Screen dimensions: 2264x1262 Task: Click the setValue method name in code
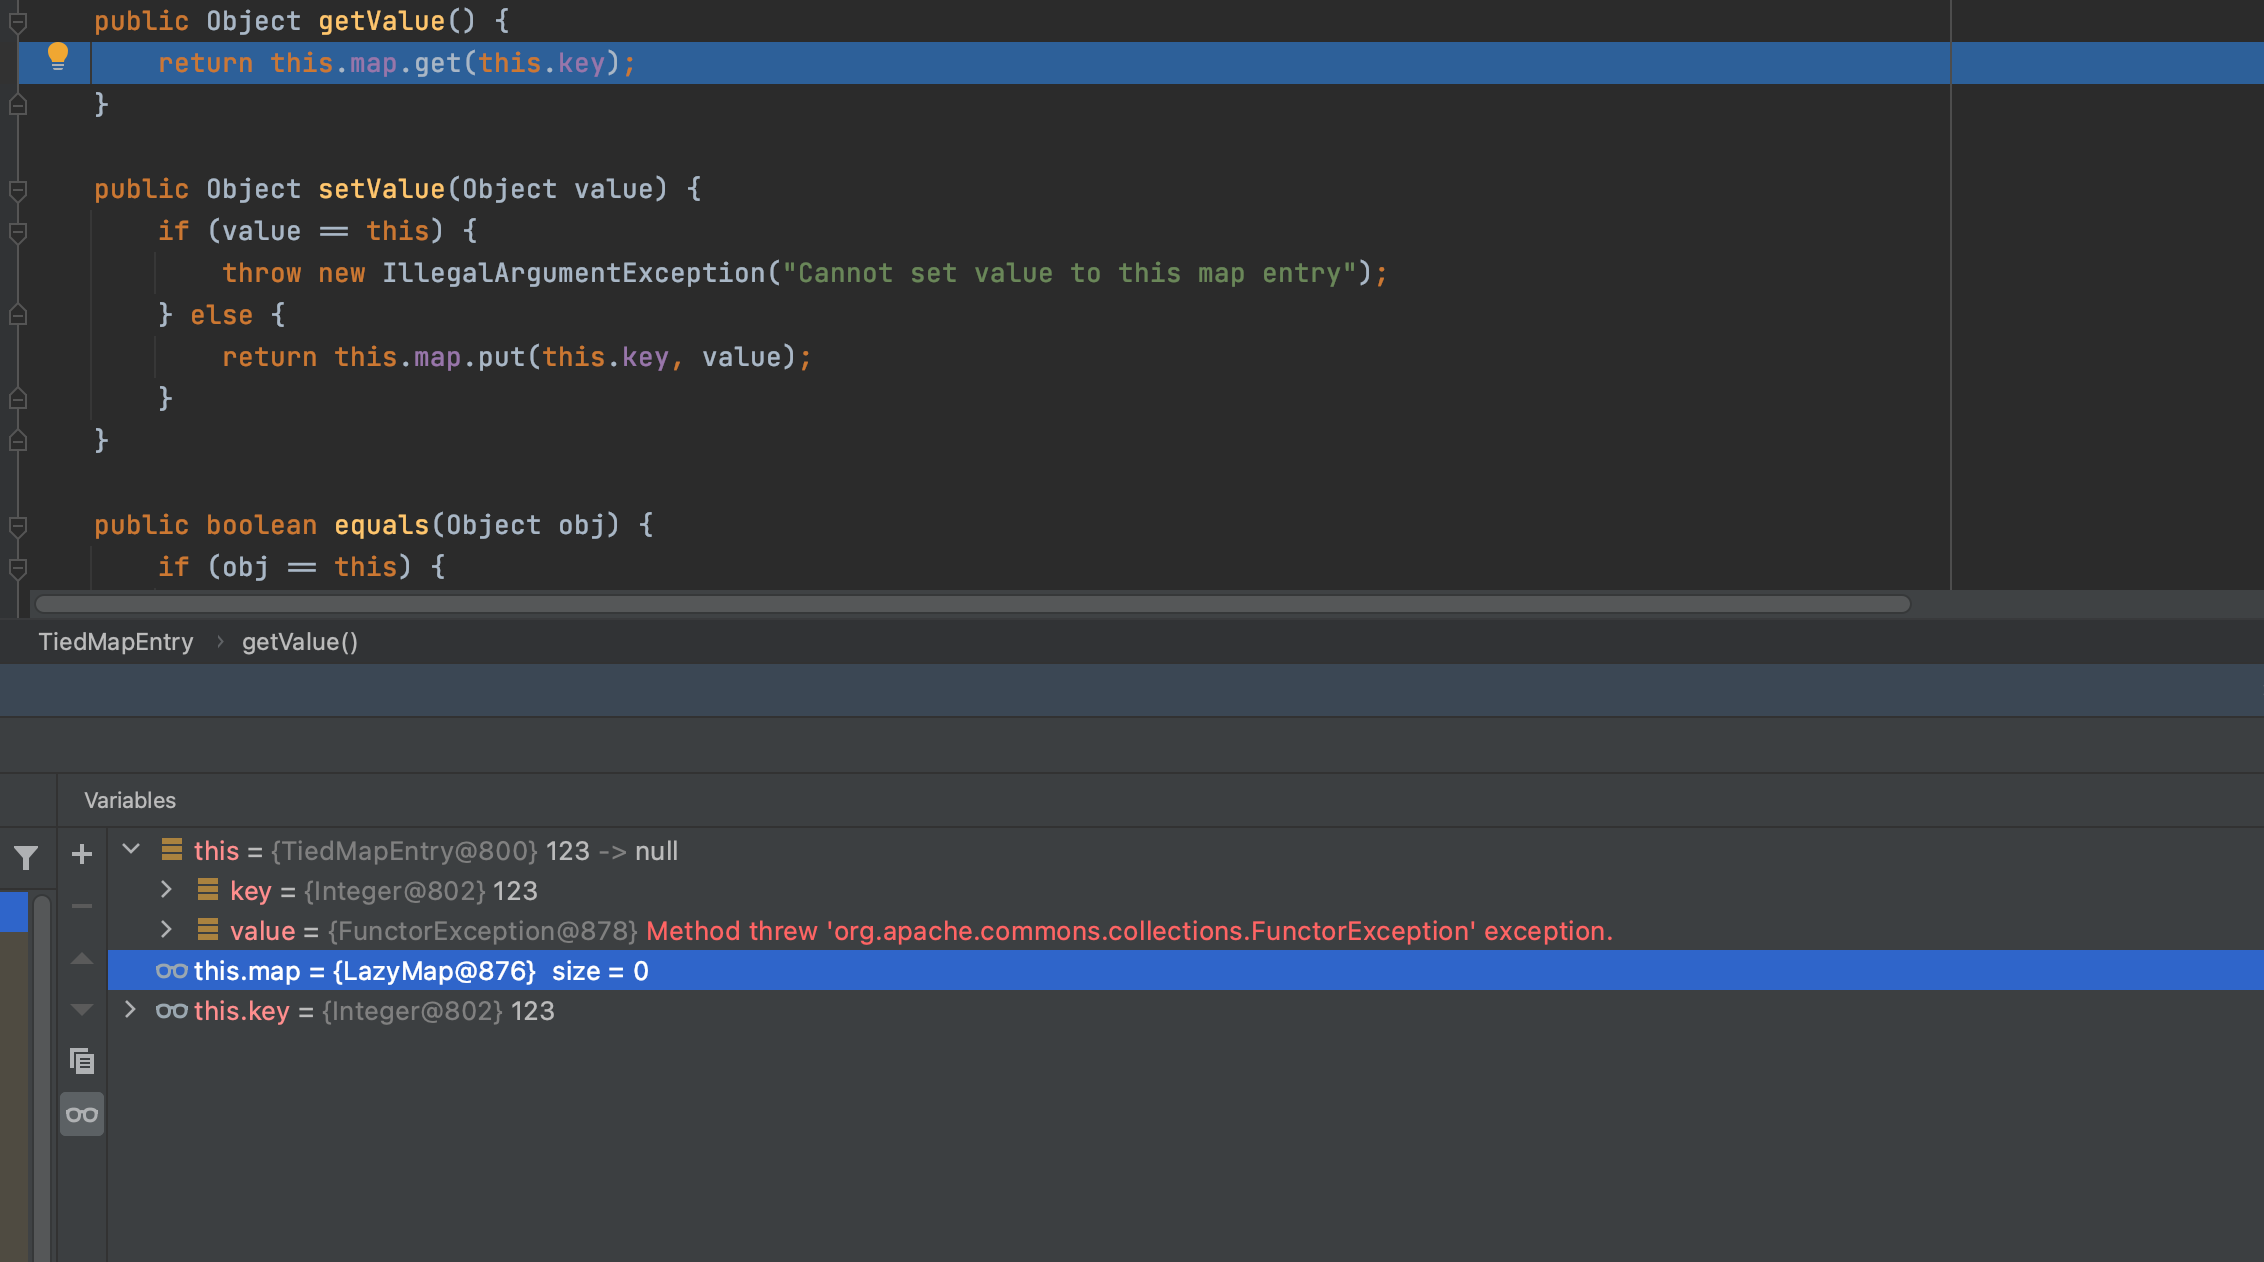[381, 189]
